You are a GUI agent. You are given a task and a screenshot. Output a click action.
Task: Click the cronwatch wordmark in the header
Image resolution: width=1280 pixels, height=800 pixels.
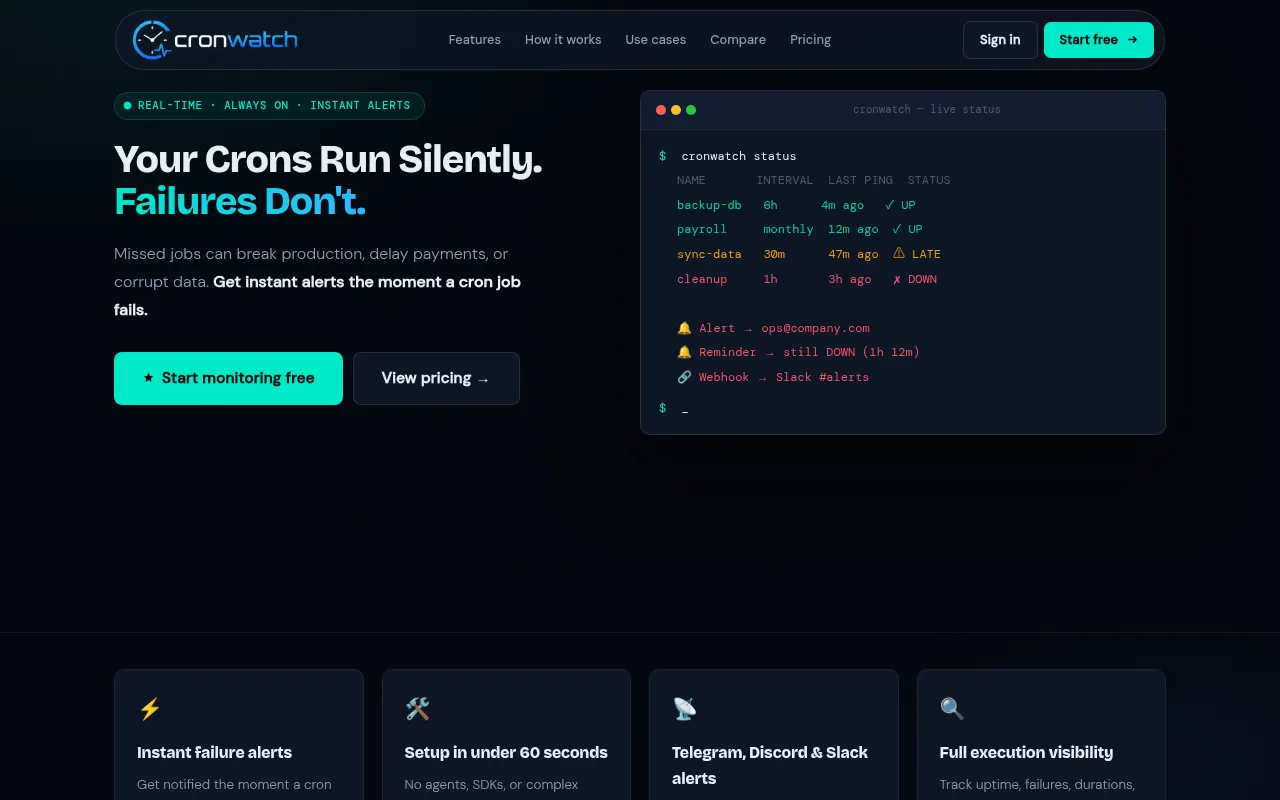pyautogui.click(x=236, y=40)
